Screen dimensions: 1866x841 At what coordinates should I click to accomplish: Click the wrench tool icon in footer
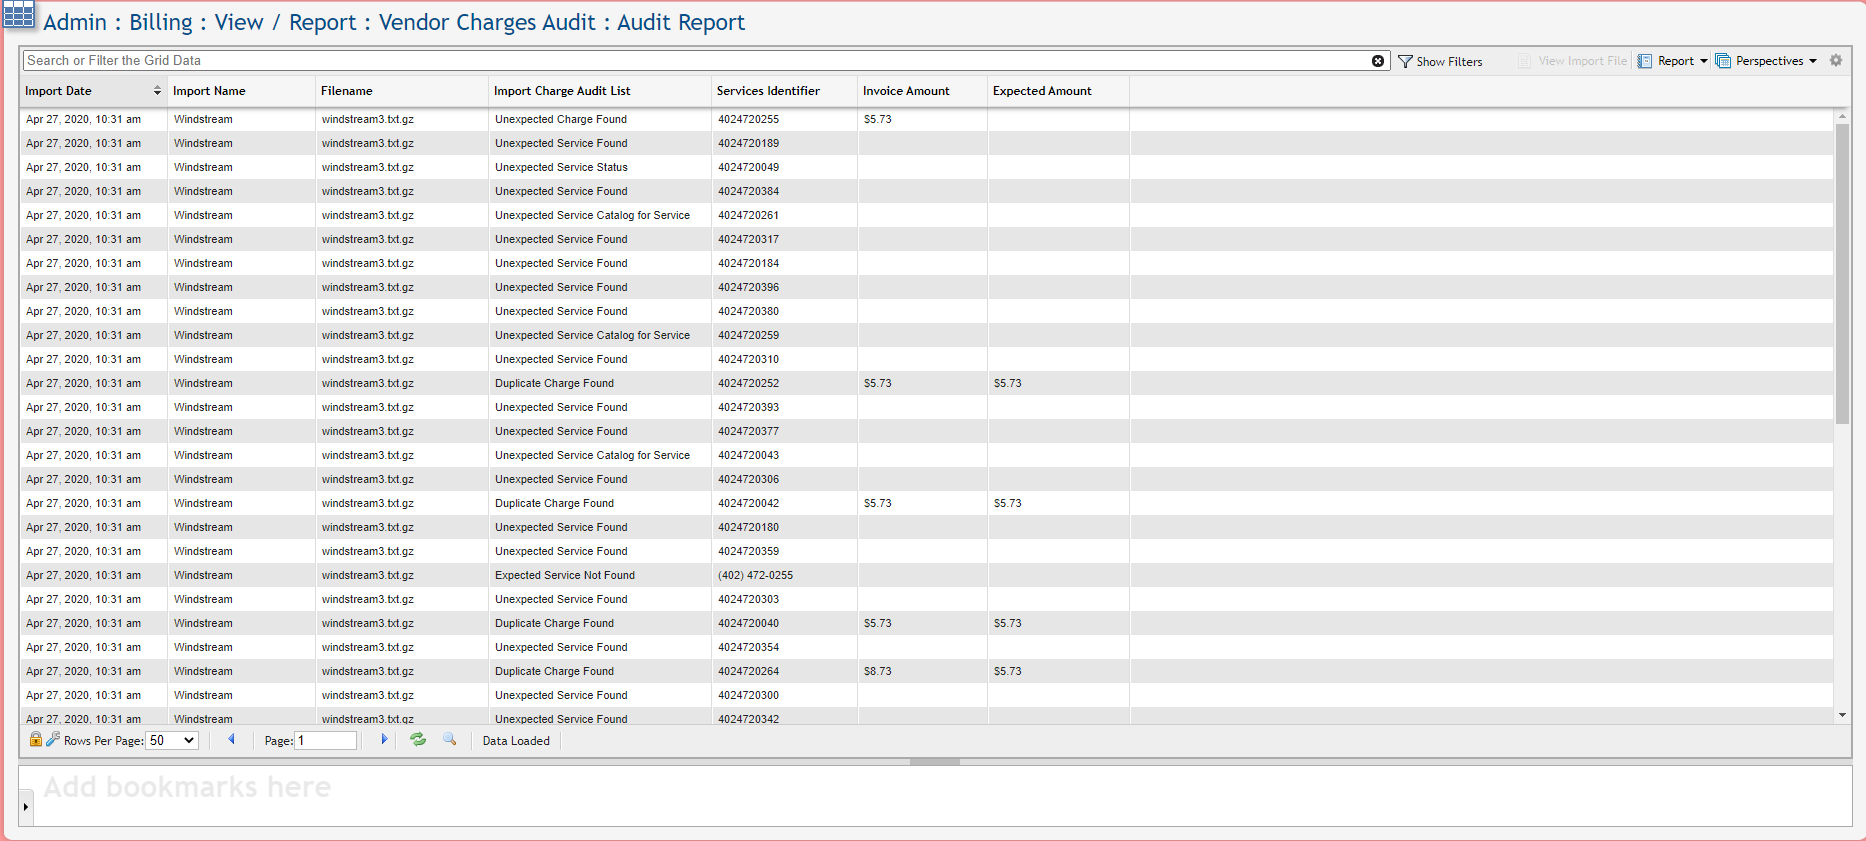click(x=53, y=739)
